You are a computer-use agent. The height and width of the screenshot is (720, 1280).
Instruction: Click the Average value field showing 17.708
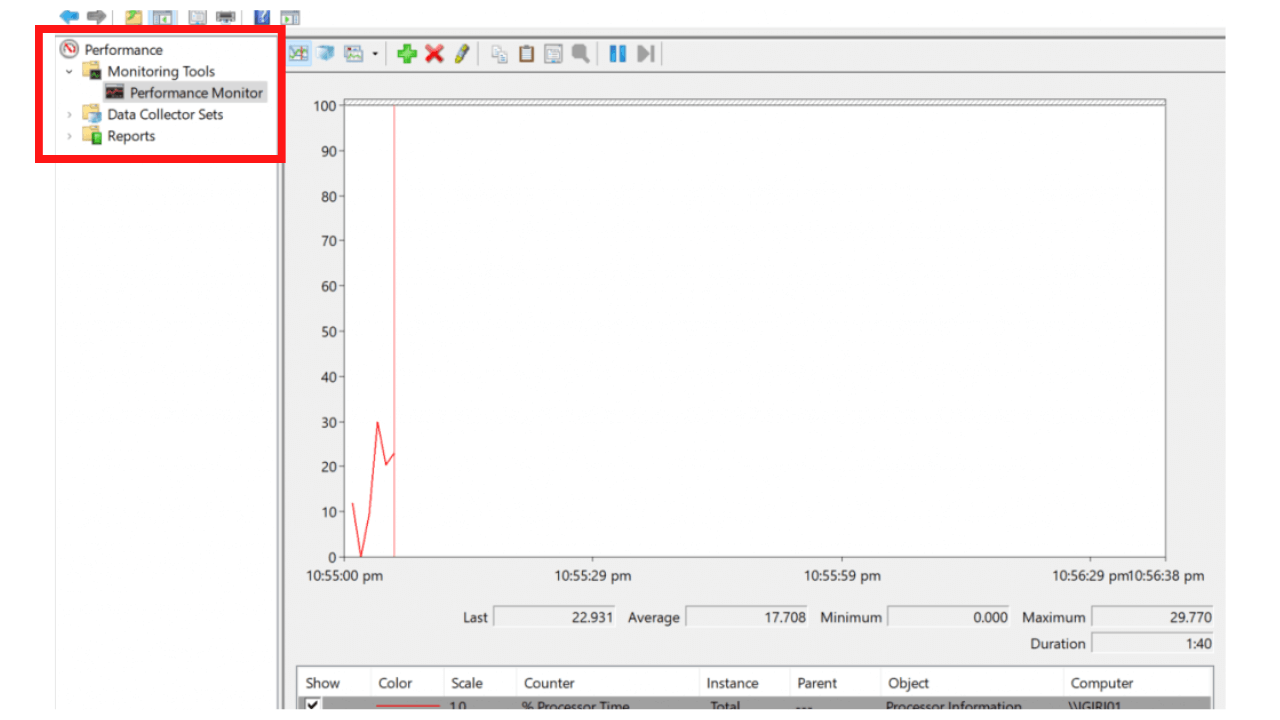pos(747,618)
